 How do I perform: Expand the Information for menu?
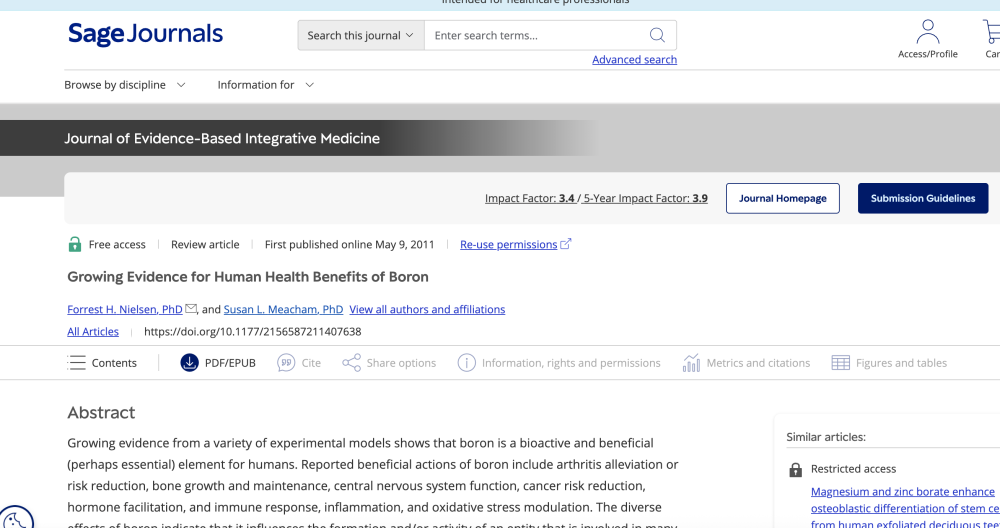tap(265, 85)
